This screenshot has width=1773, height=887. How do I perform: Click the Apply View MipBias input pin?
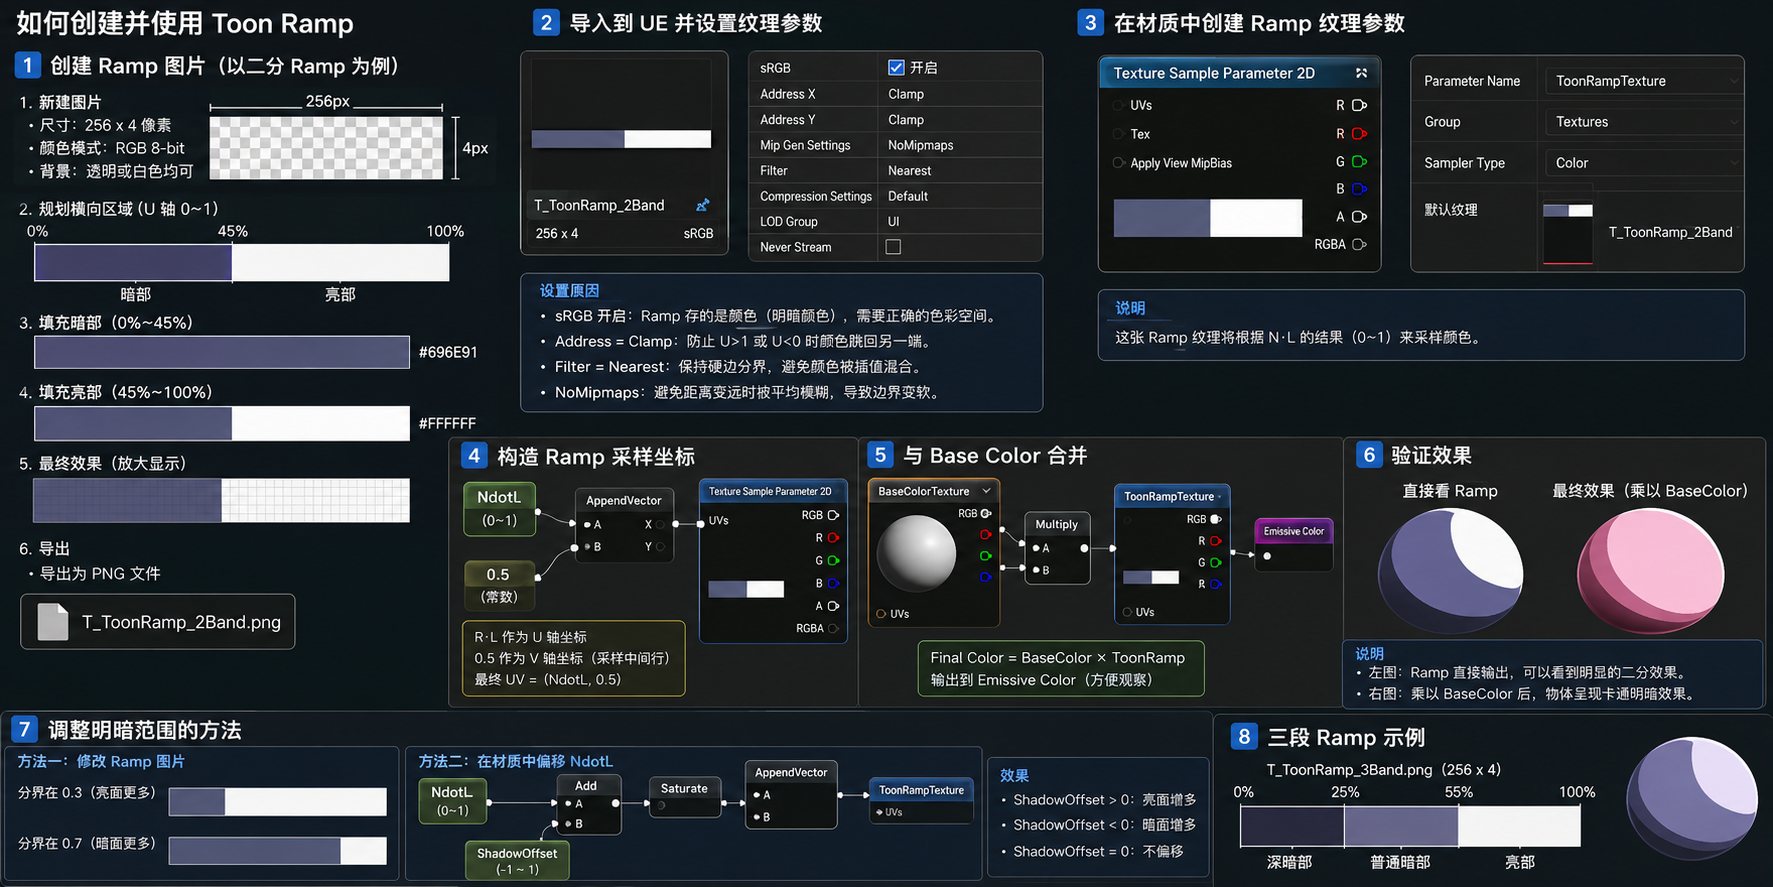pos(1118,163)
